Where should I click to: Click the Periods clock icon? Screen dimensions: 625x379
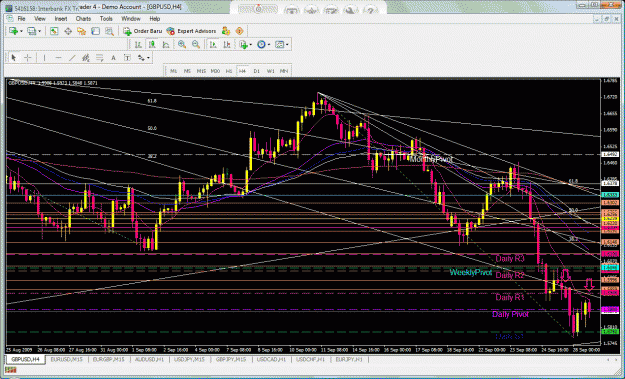click(261, 45)
